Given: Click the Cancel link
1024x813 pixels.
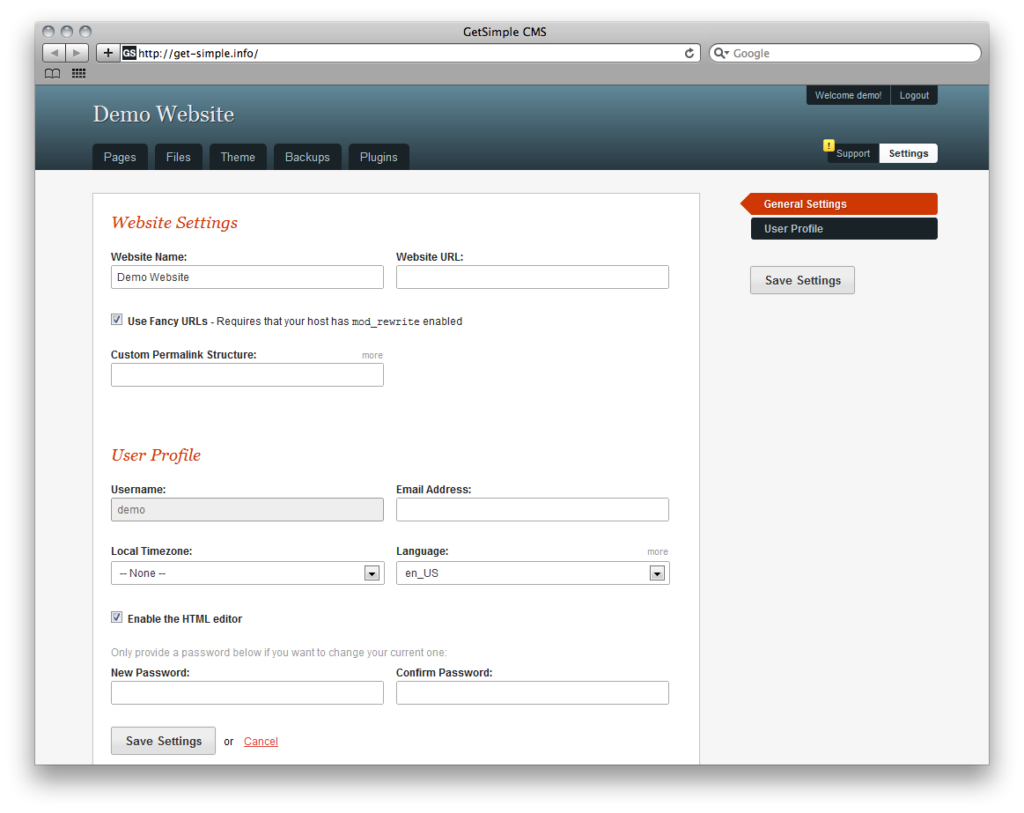Looking at the screenshot, I should point(260,741).
